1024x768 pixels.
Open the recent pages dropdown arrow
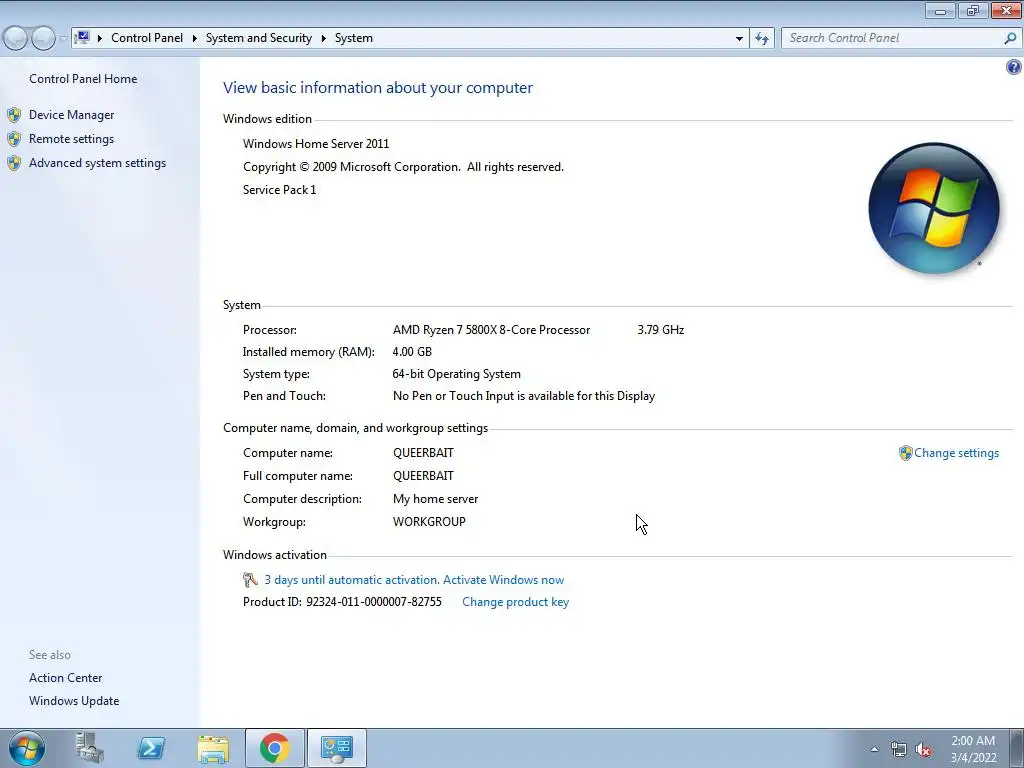coord(63,39)
